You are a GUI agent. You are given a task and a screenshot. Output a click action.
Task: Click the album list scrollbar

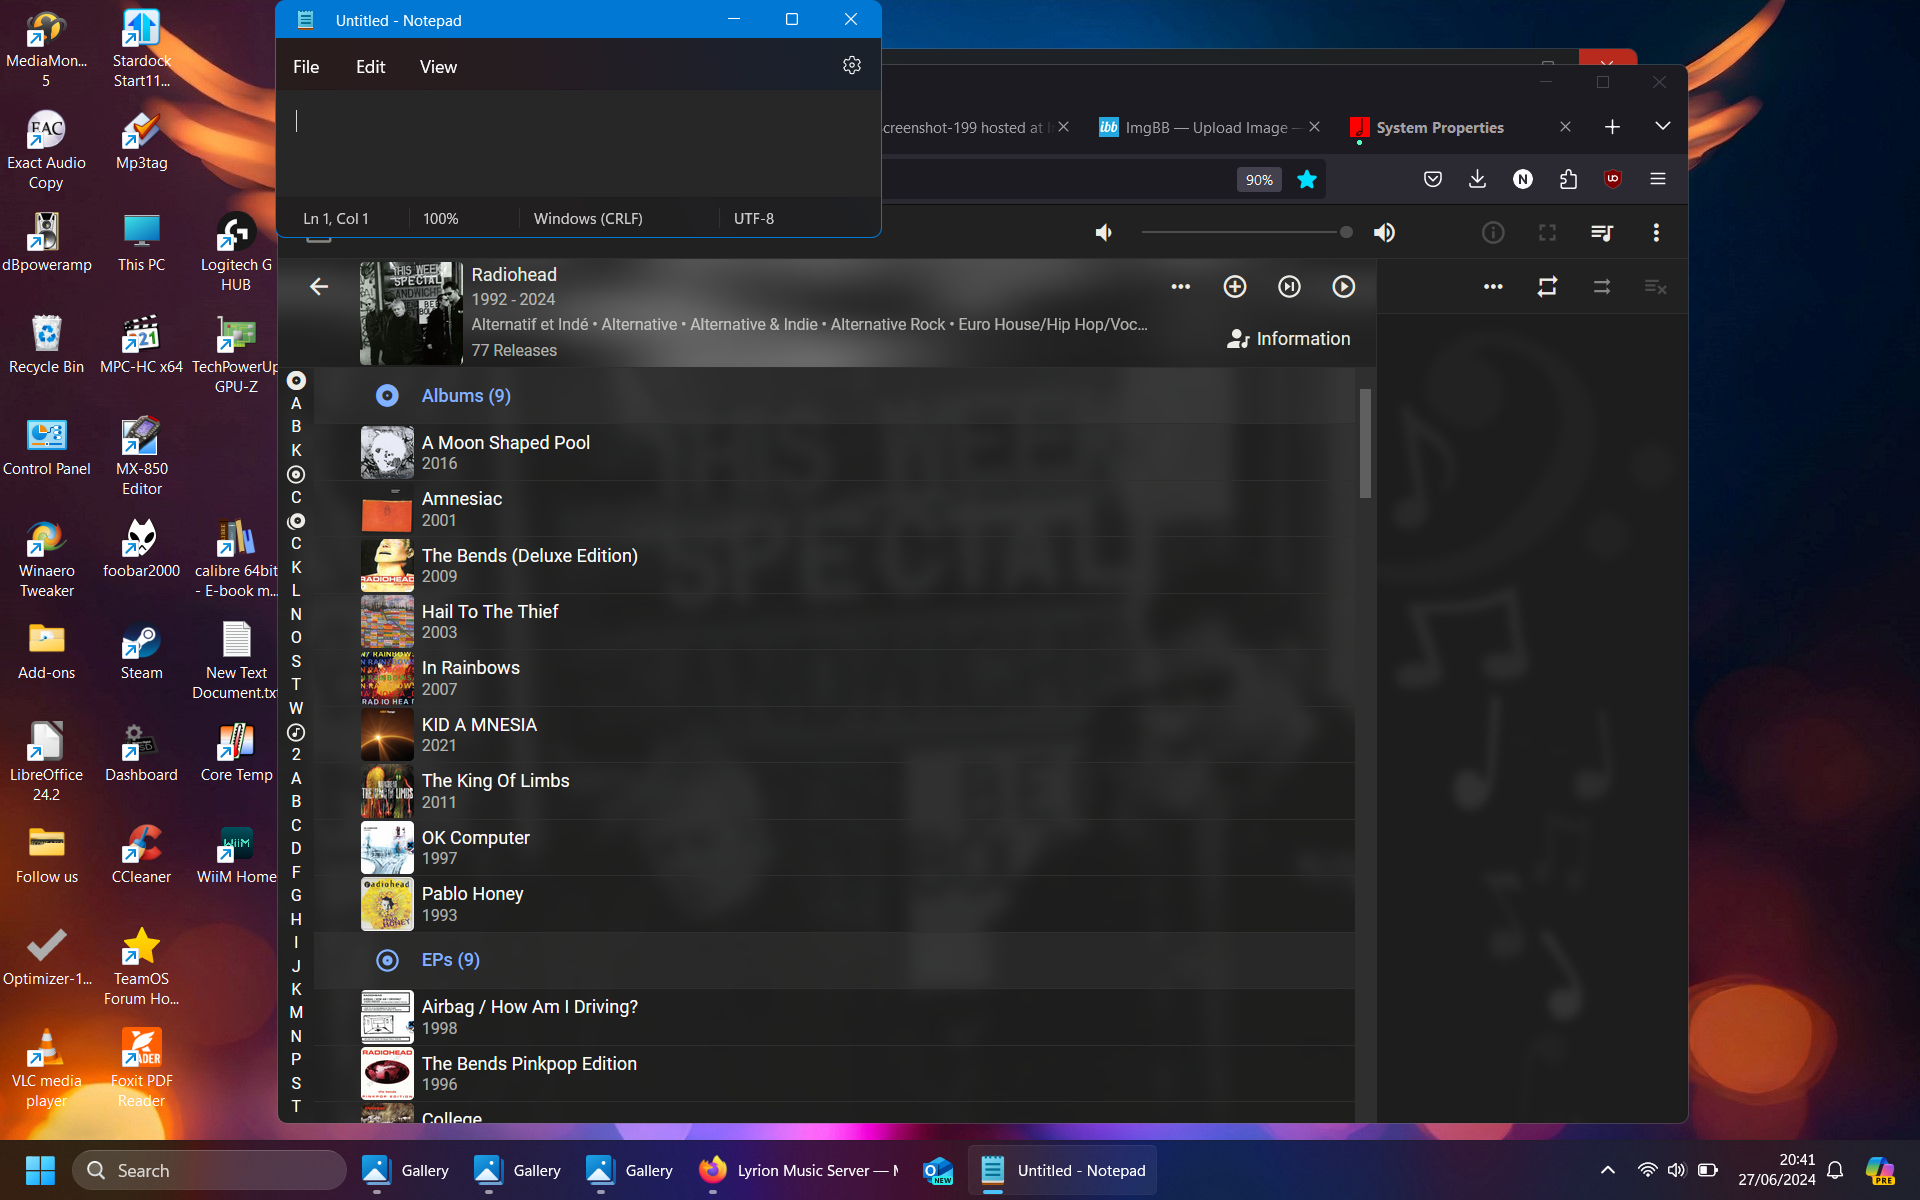point(1365,443)
